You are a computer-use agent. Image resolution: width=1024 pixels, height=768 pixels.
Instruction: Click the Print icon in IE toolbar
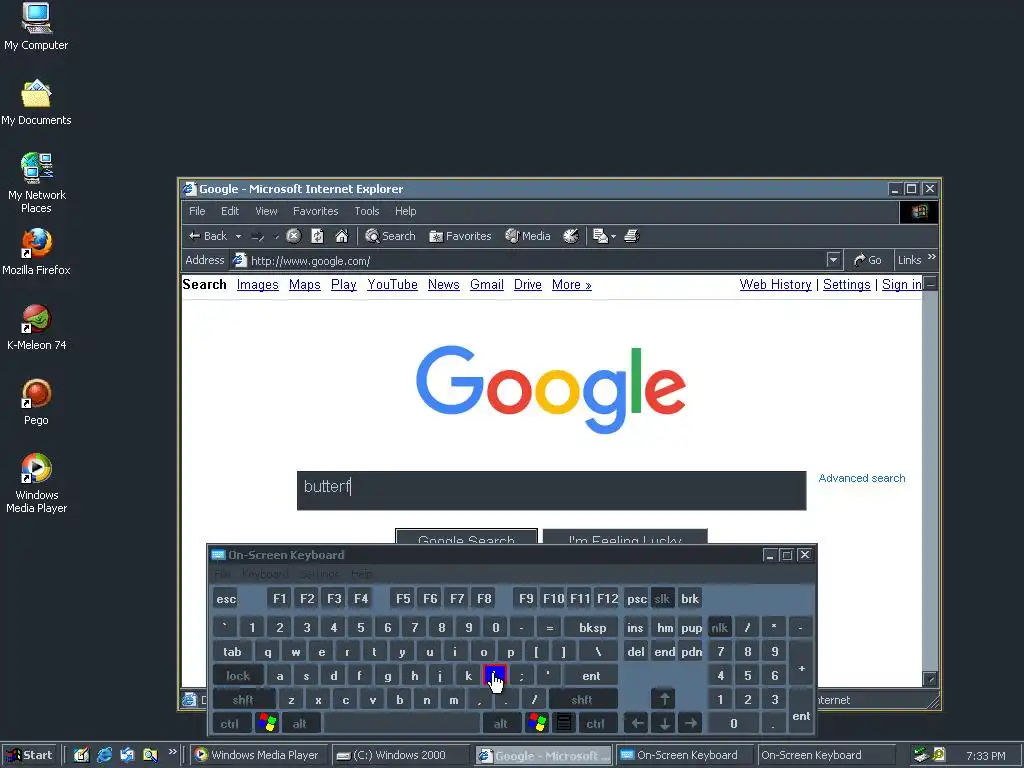(632, 236)
